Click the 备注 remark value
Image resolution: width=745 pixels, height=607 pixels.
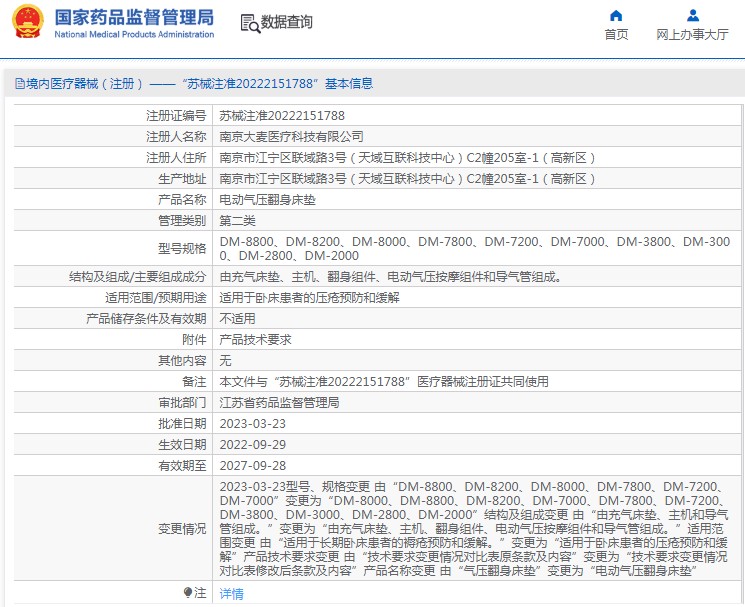pyautogui.click(x=384, y=382)
